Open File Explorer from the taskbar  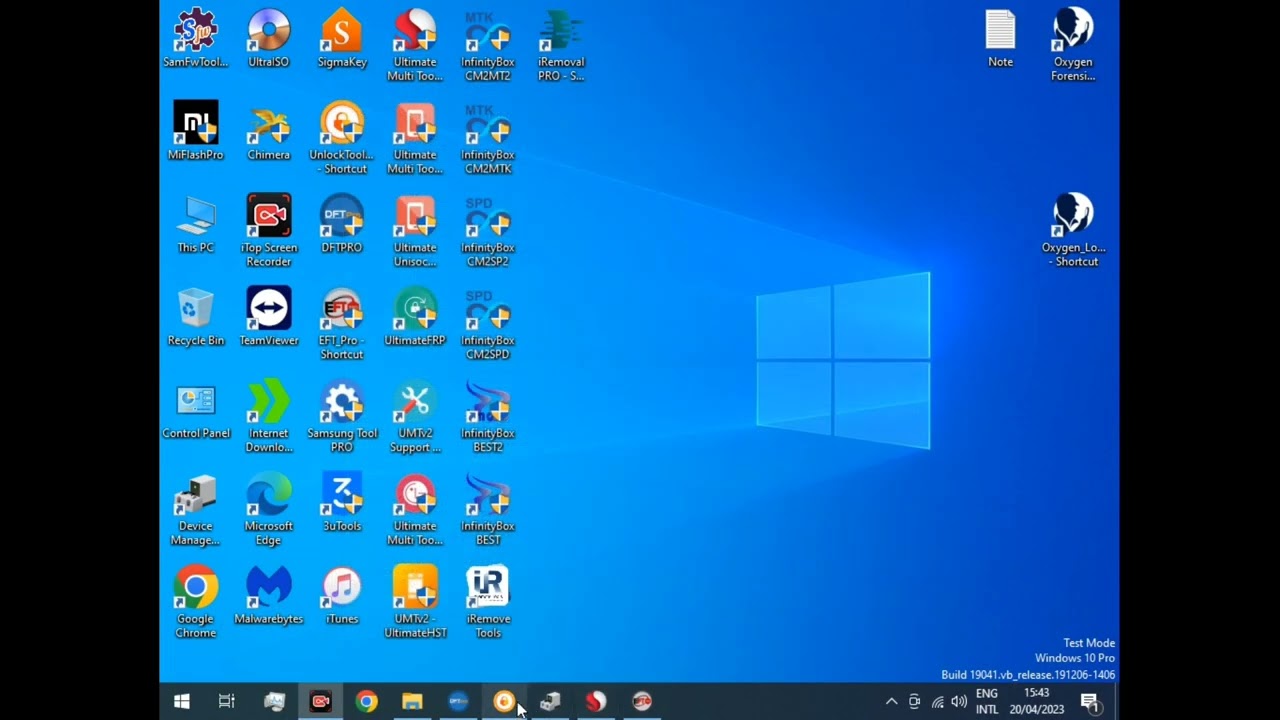tap(412, 702)
